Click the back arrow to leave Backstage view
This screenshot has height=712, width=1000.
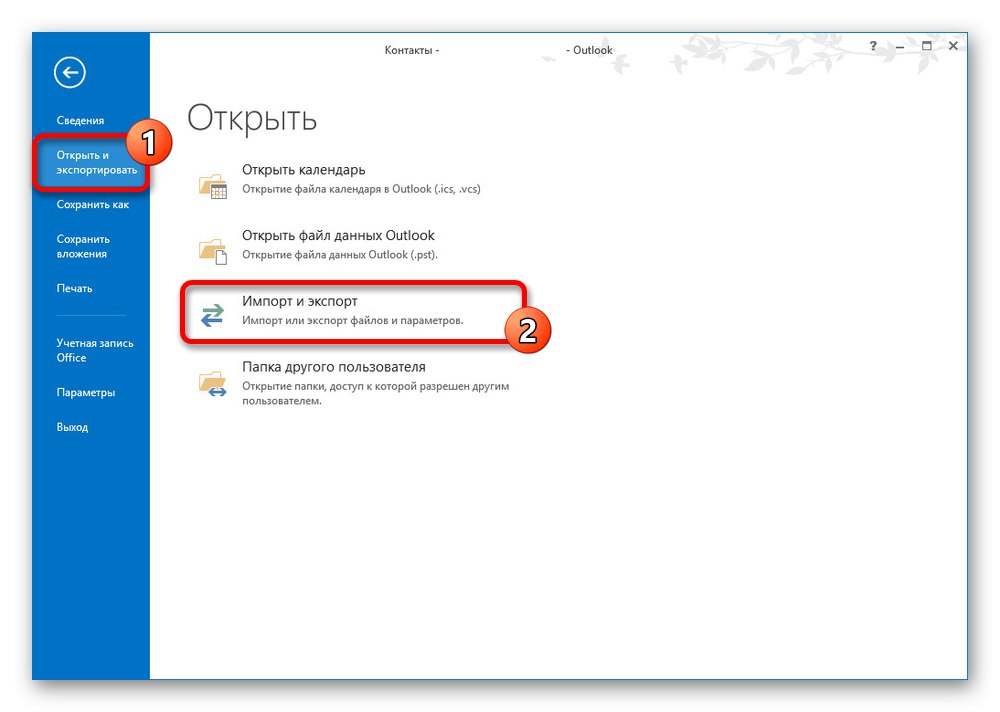coord(69,72)
